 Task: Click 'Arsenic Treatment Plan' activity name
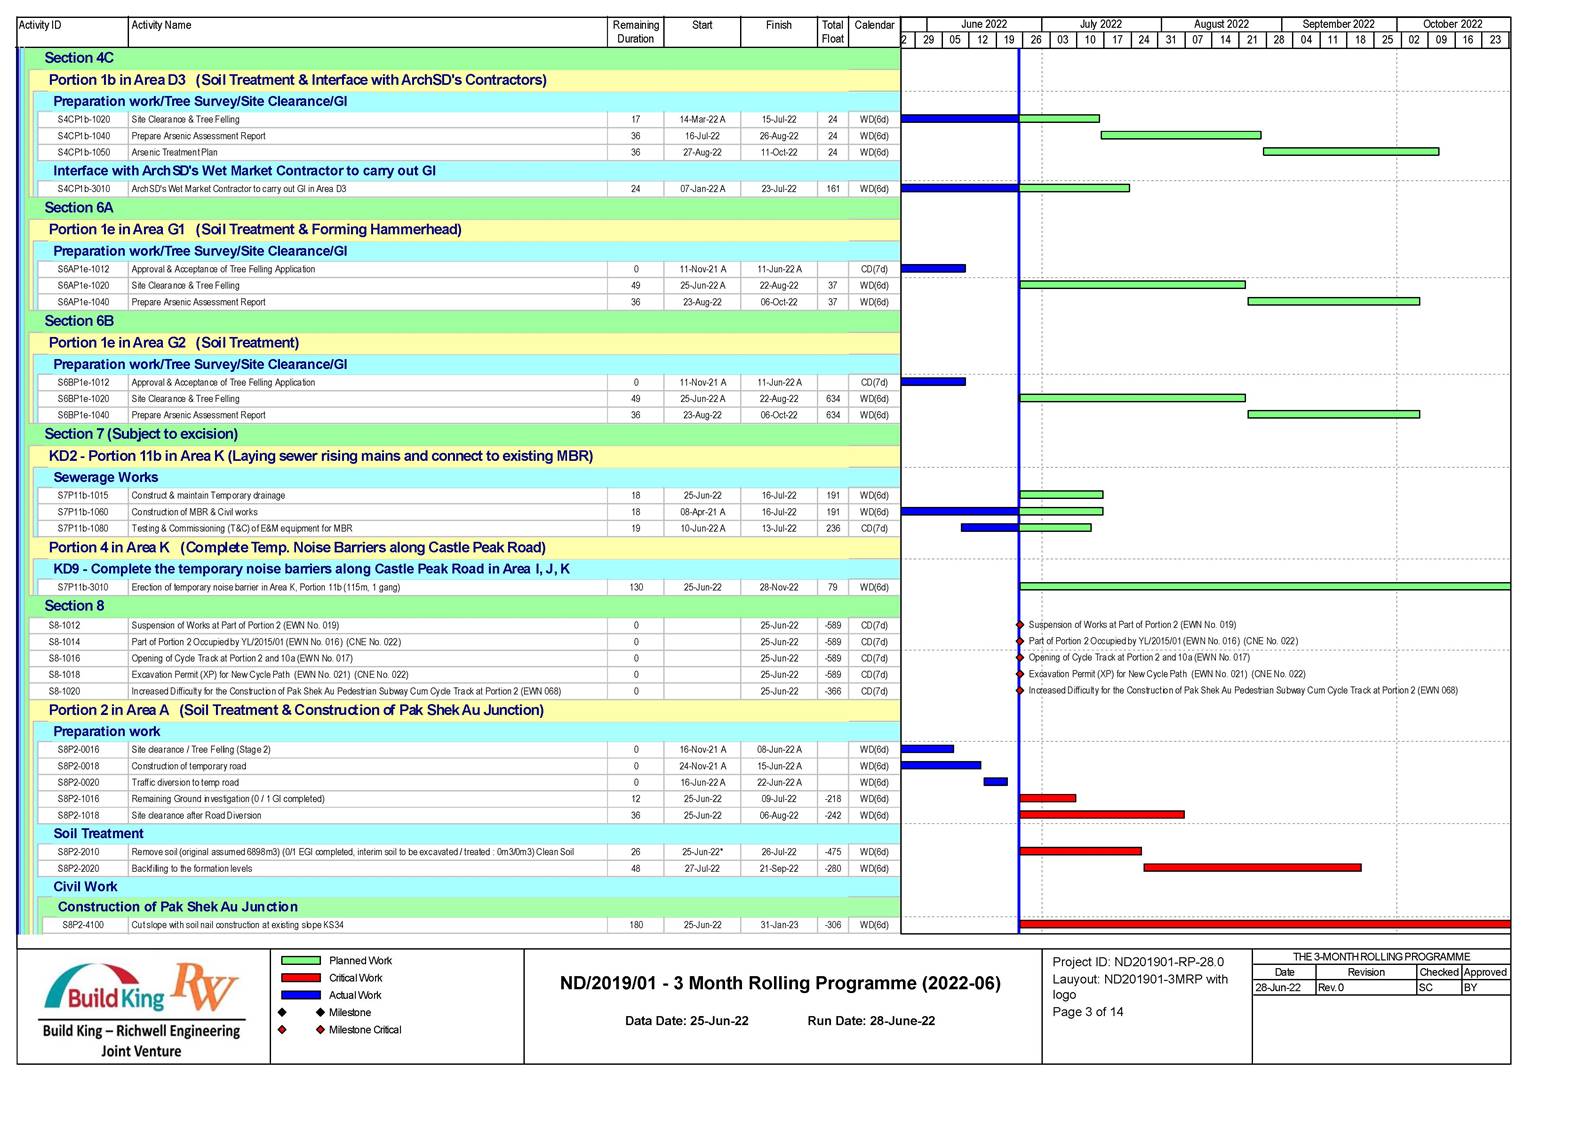[174, 153]
